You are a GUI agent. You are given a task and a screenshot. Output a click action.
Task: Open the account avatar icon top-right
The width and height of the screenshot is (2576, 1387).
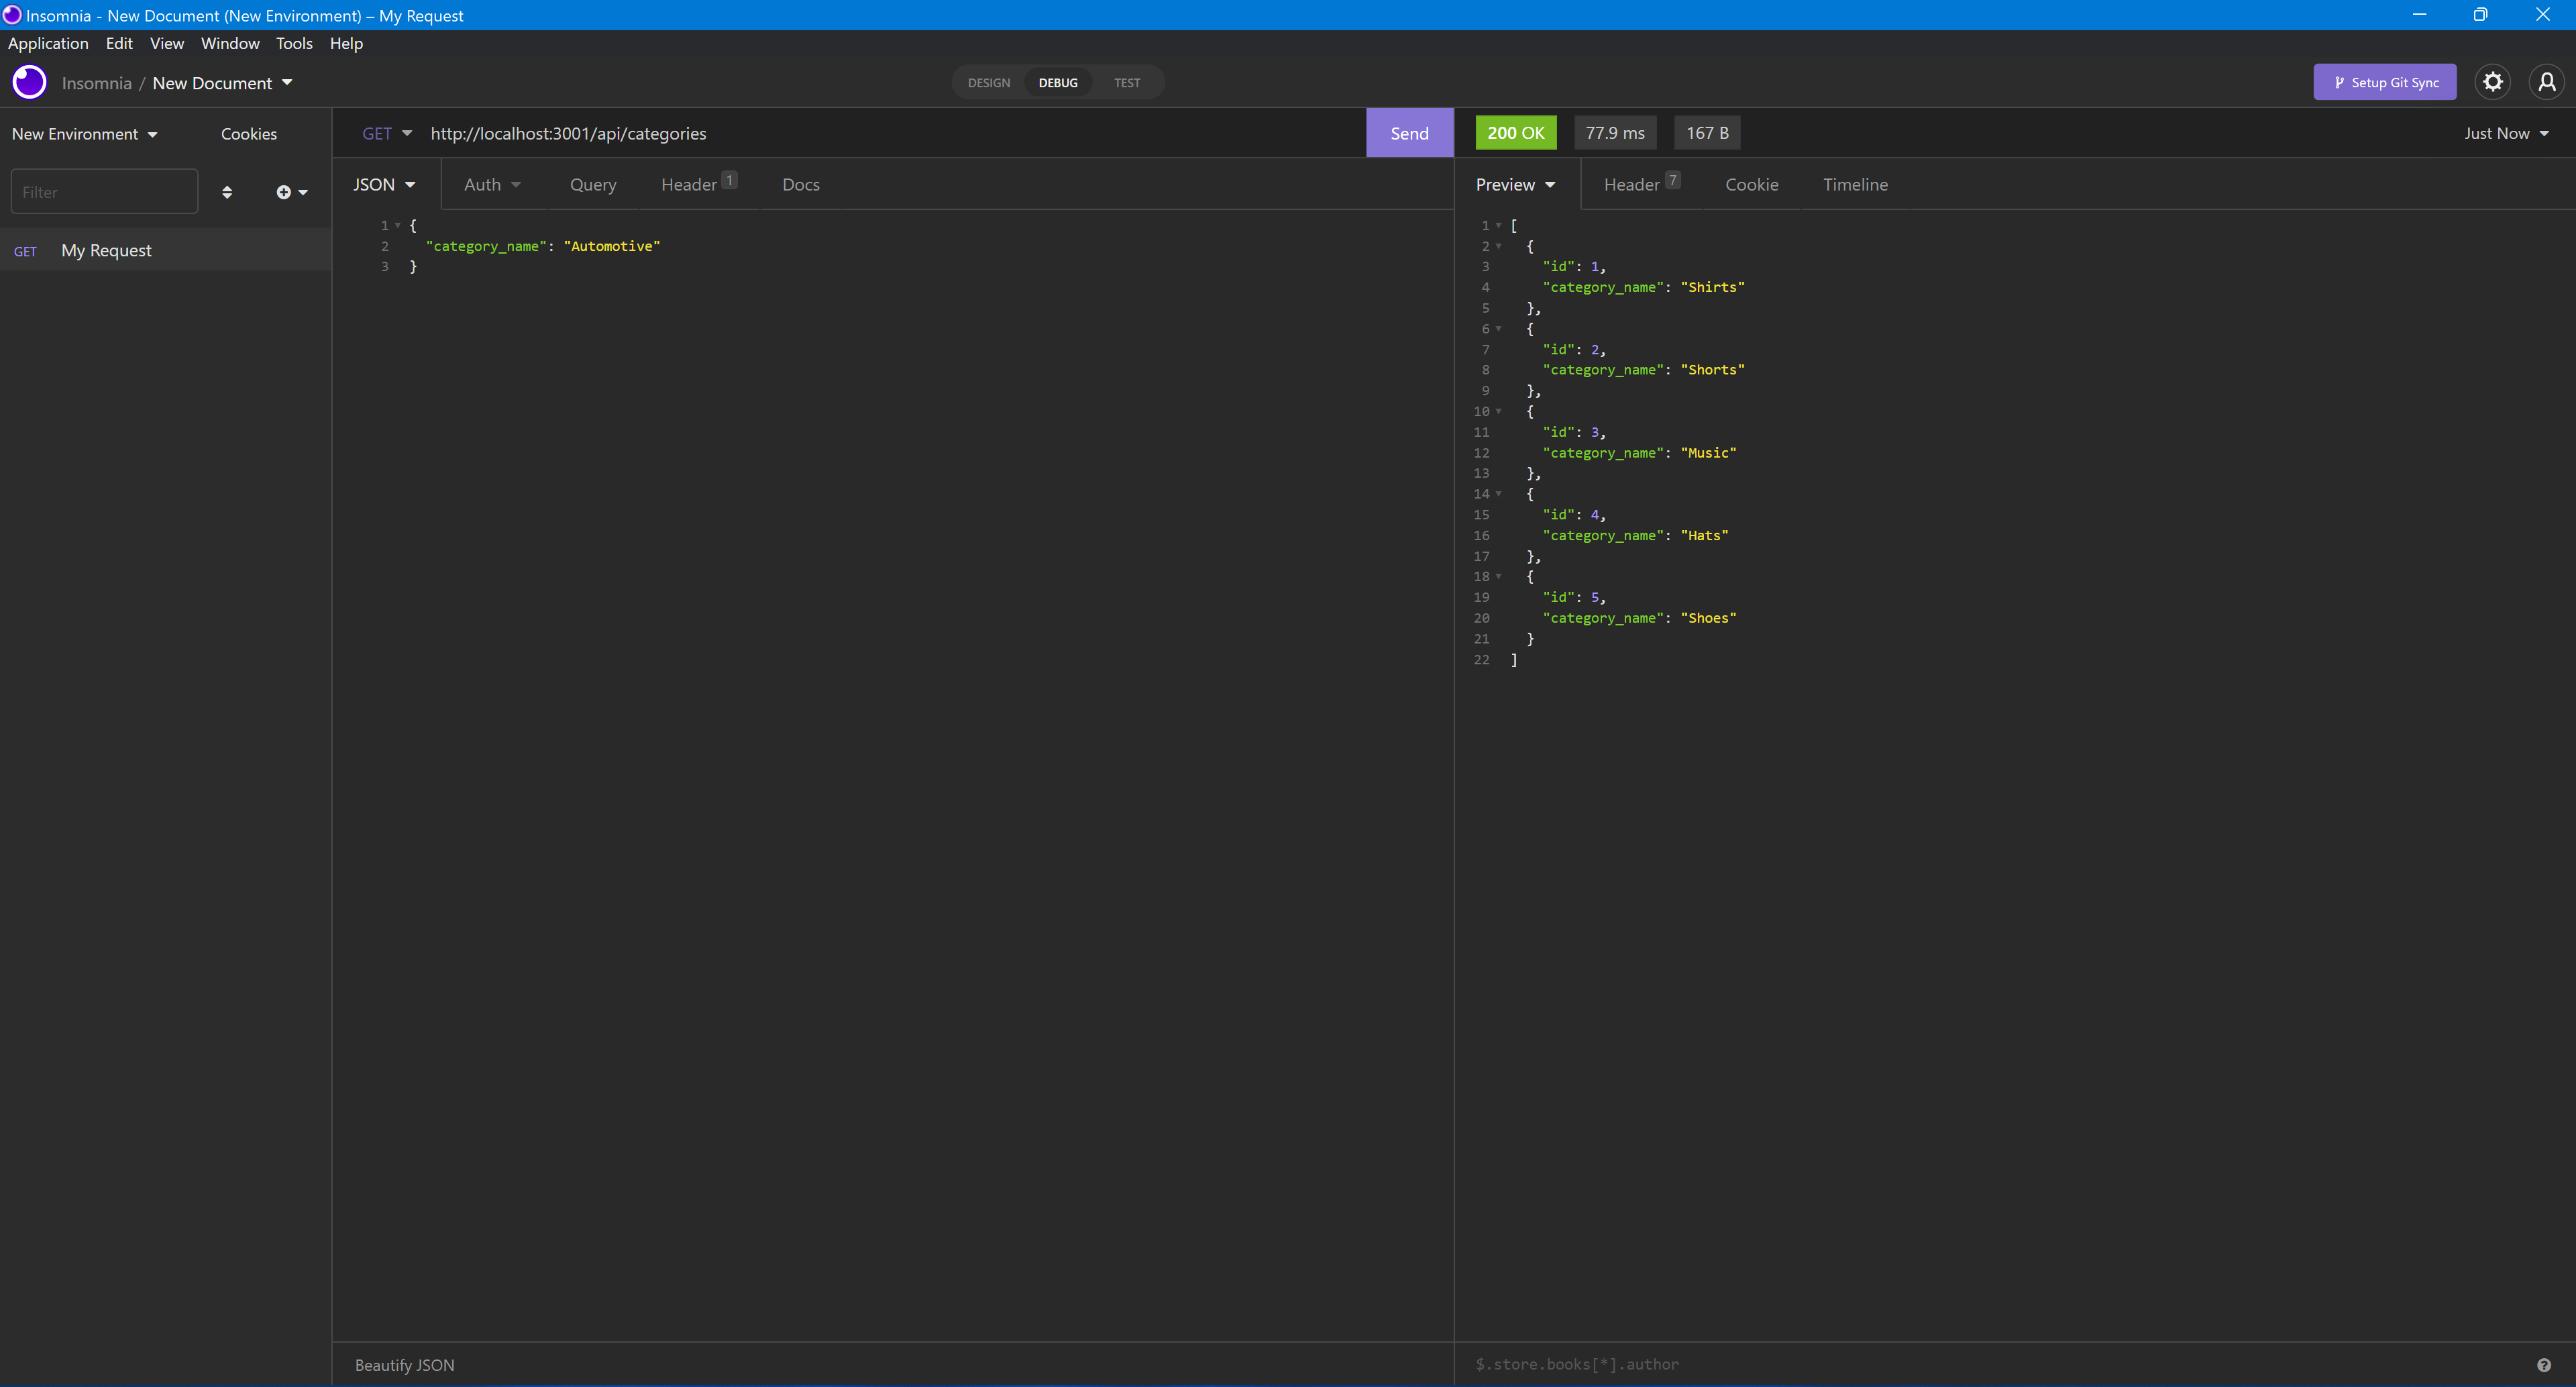(2546, 82)
